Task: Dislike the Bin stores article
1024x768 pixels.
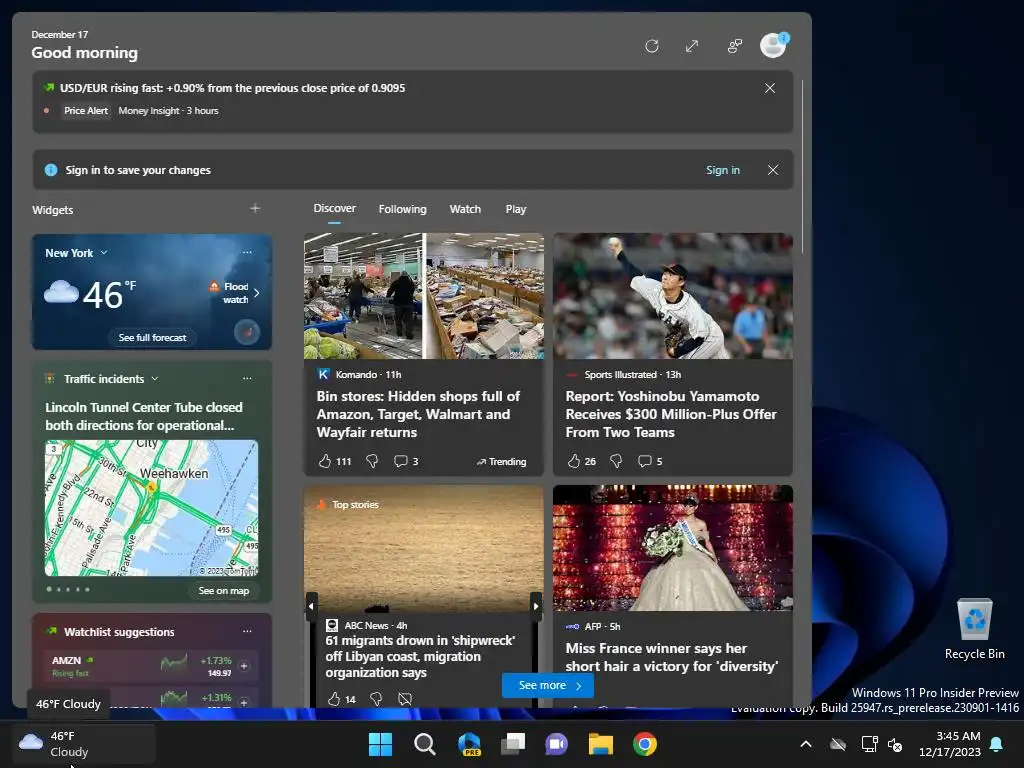Action: 372,461
